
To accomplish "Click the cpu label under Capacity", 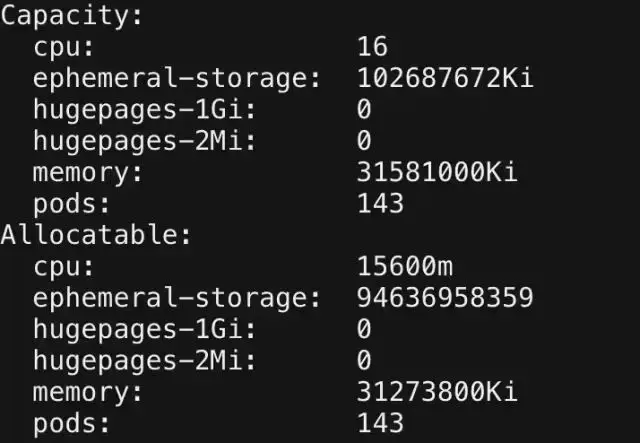I will coord(64,48).
